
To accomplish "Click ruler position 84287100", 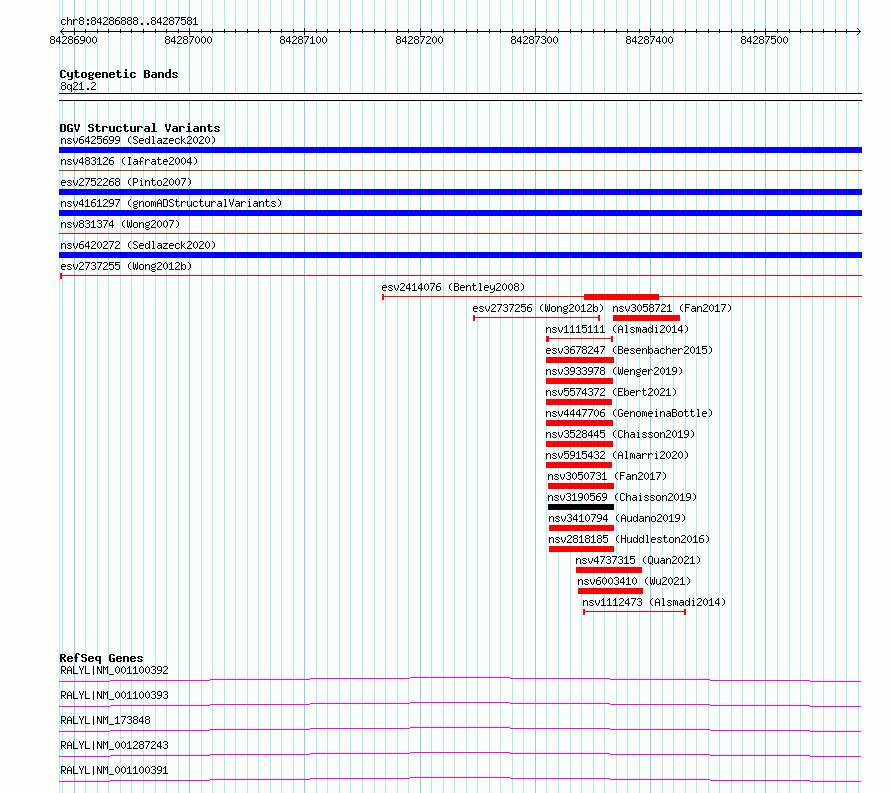I will pos(304,40).
